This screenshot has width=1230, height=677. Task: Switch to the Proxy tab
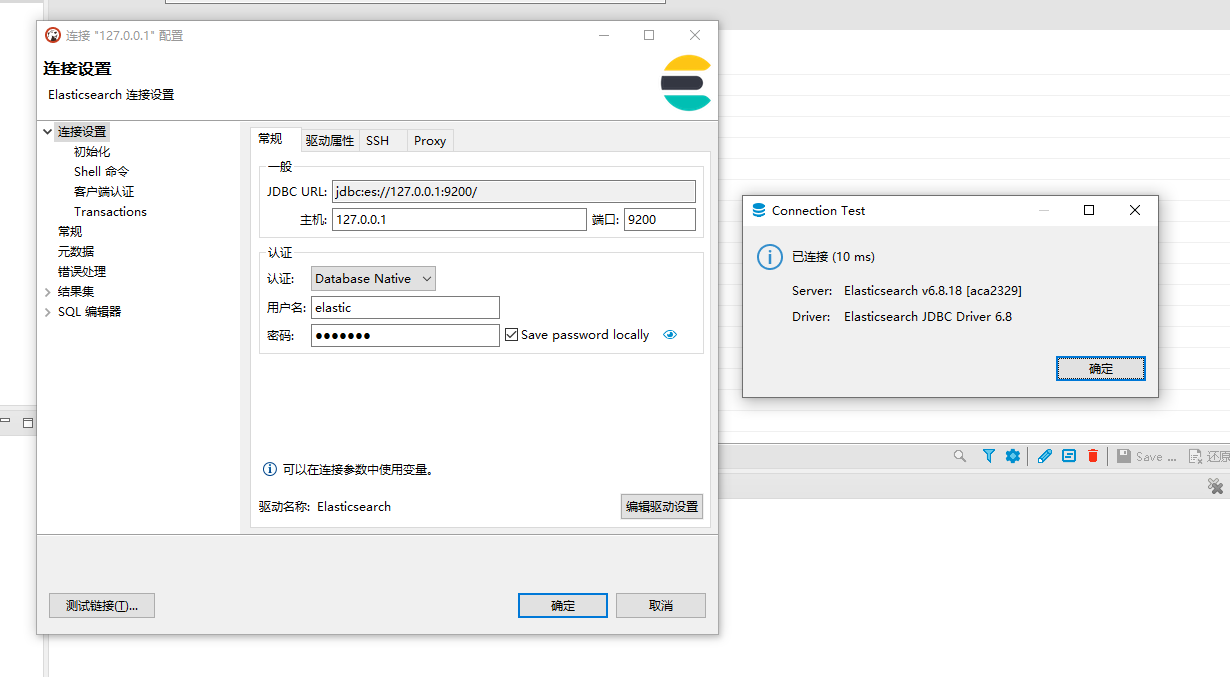tap(430, 141)
